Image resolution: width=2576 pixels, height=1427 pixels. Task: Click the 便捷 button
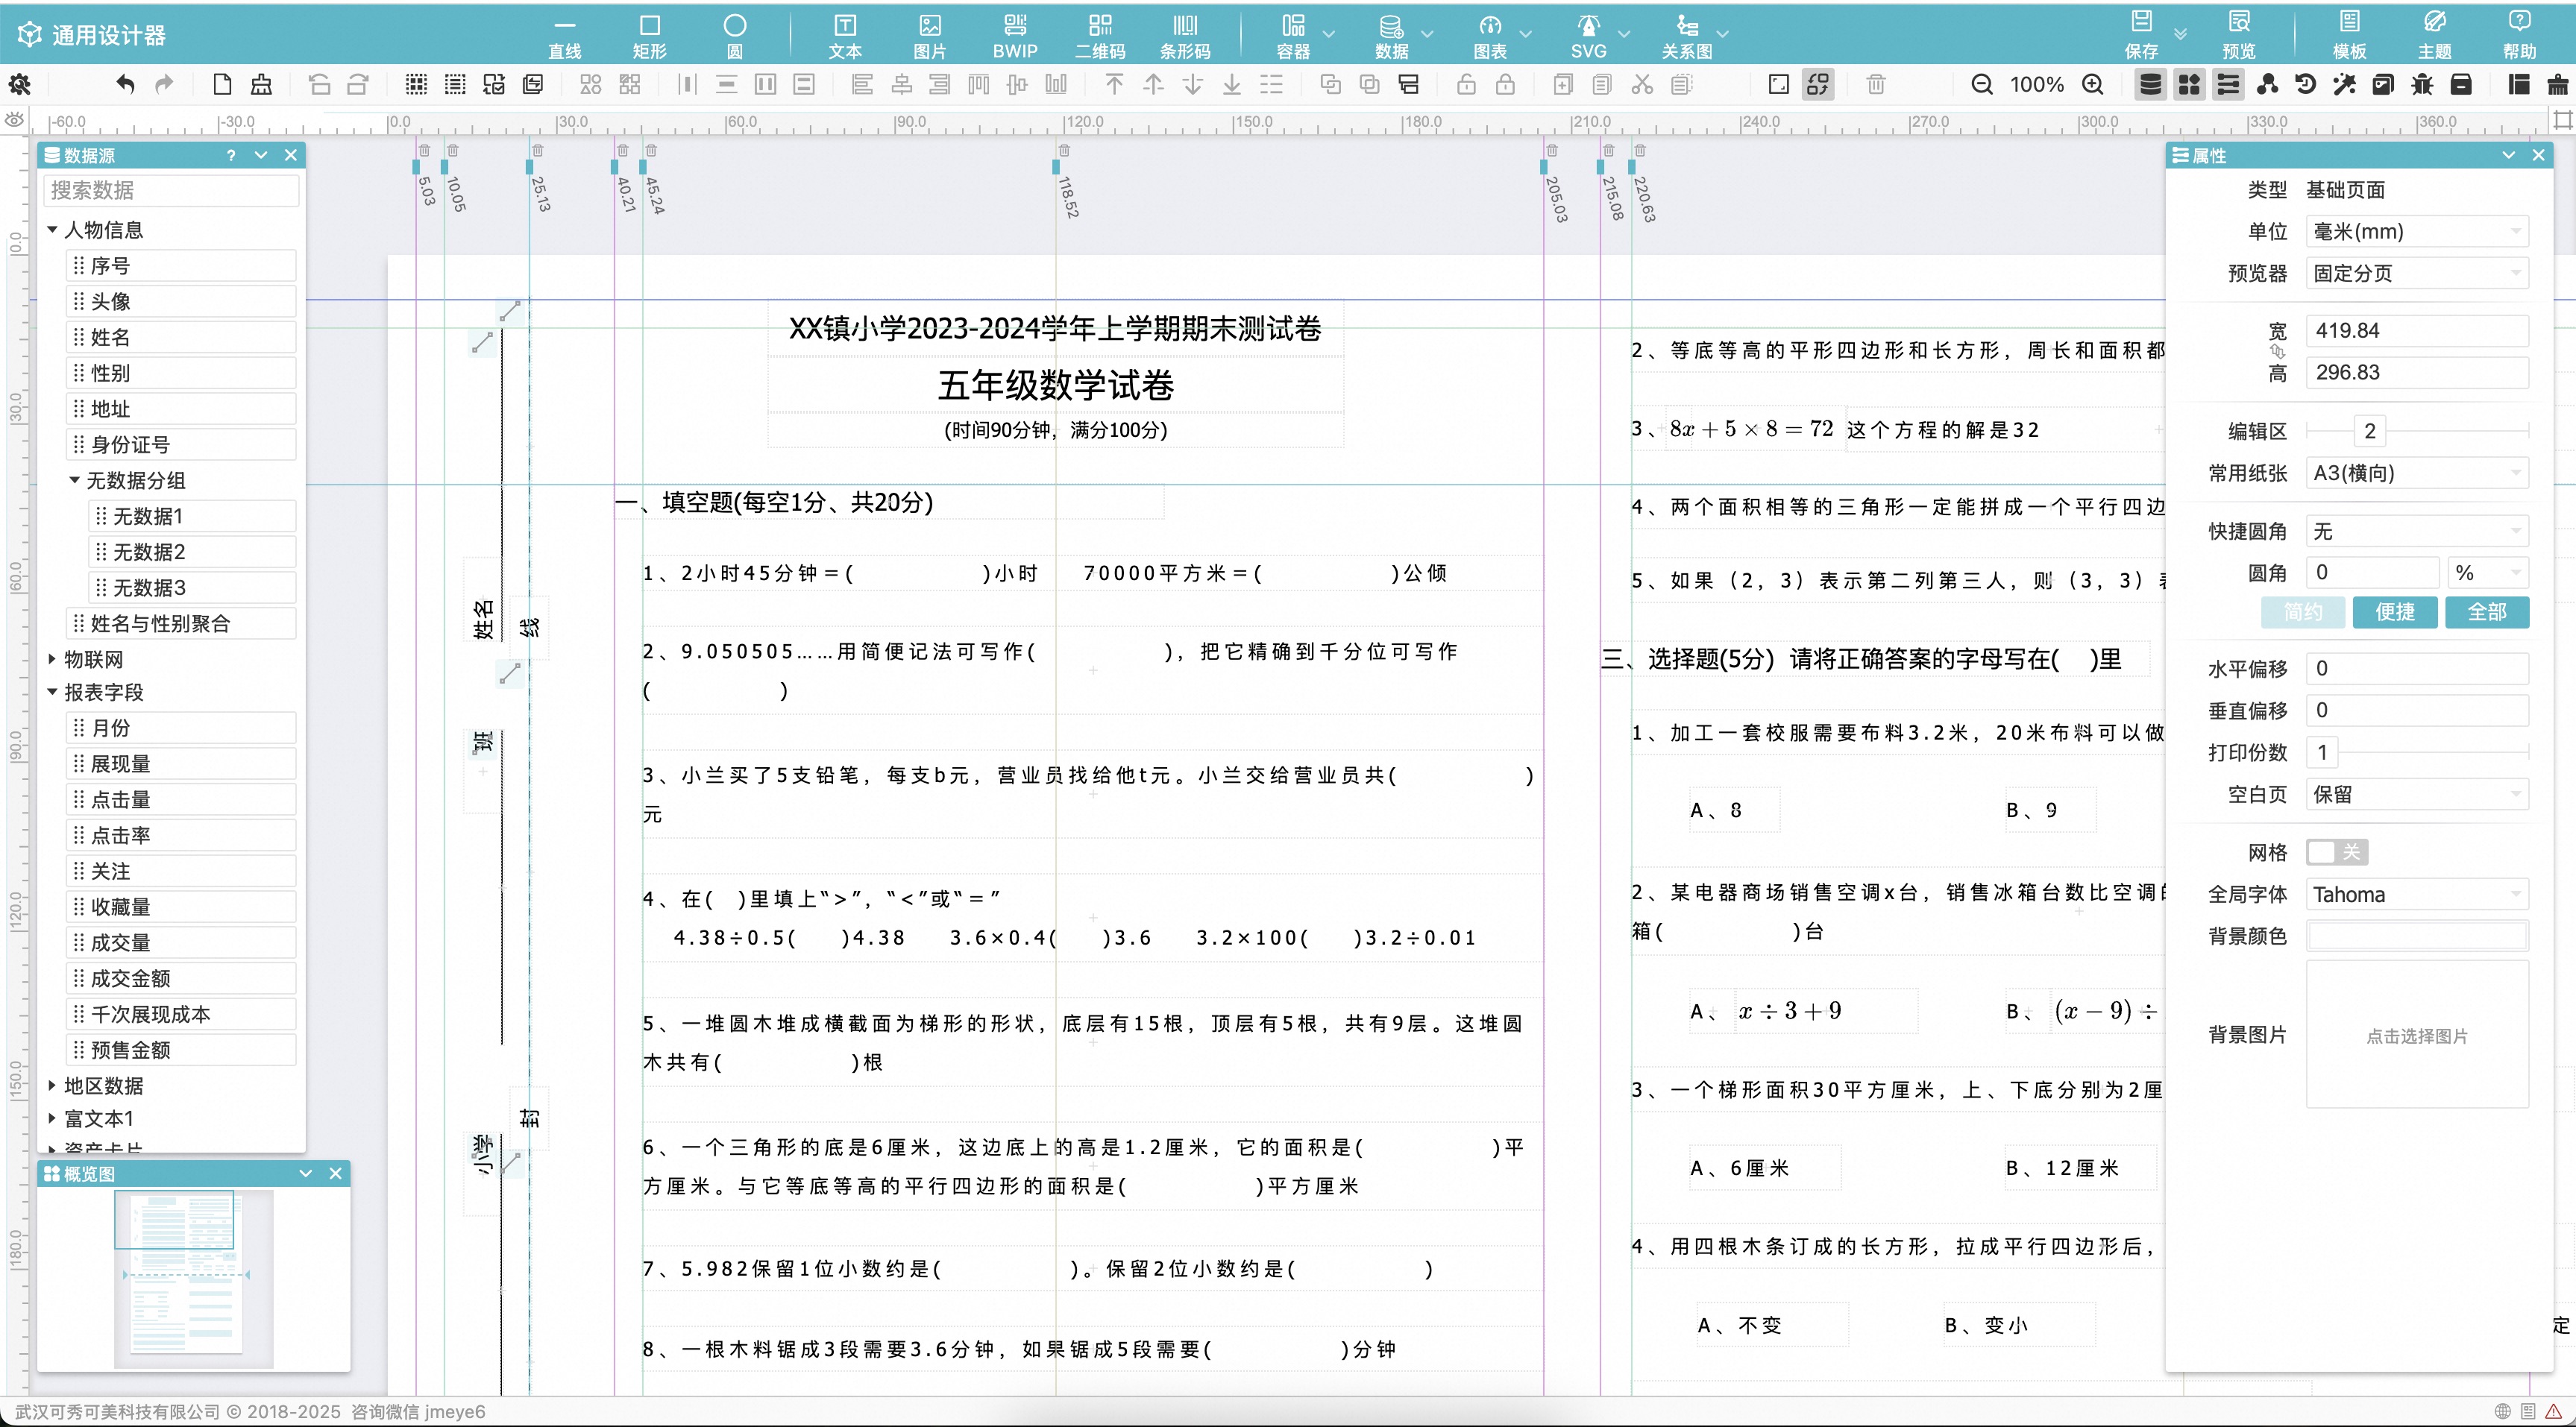click(2394, 612)
